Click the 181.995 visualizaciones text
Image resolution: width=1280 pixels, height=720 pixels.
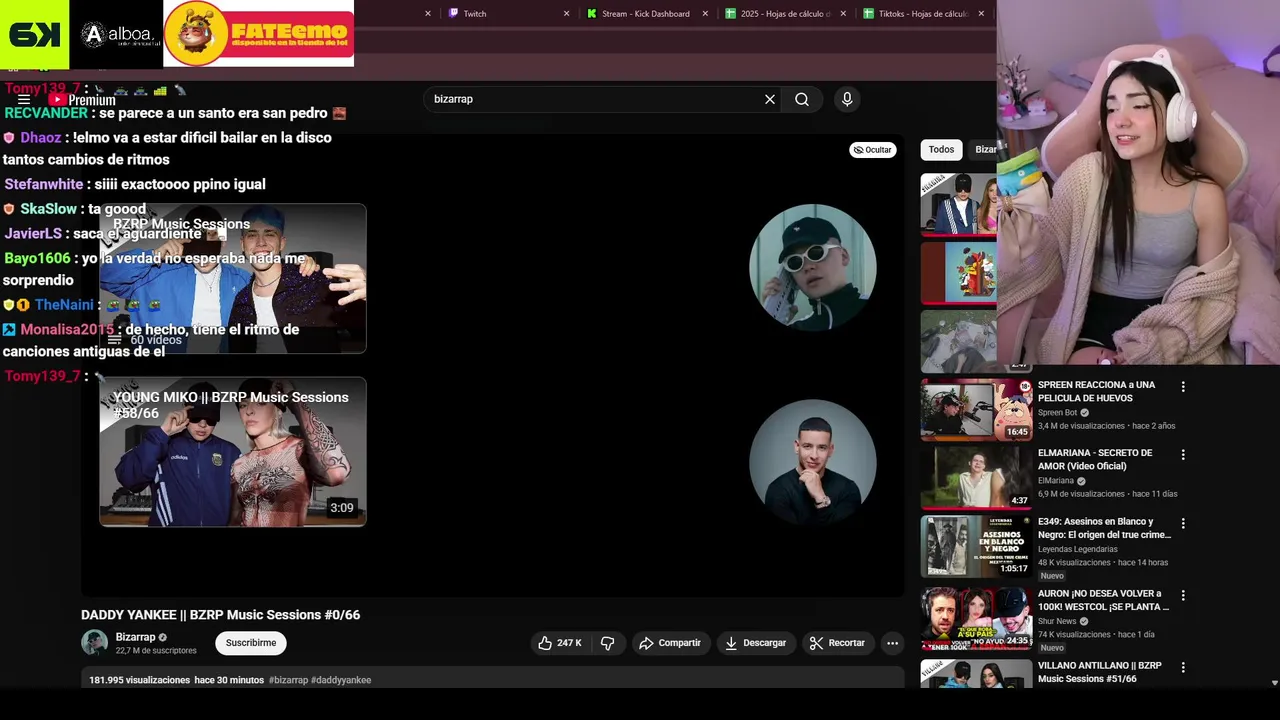point(140,680)
